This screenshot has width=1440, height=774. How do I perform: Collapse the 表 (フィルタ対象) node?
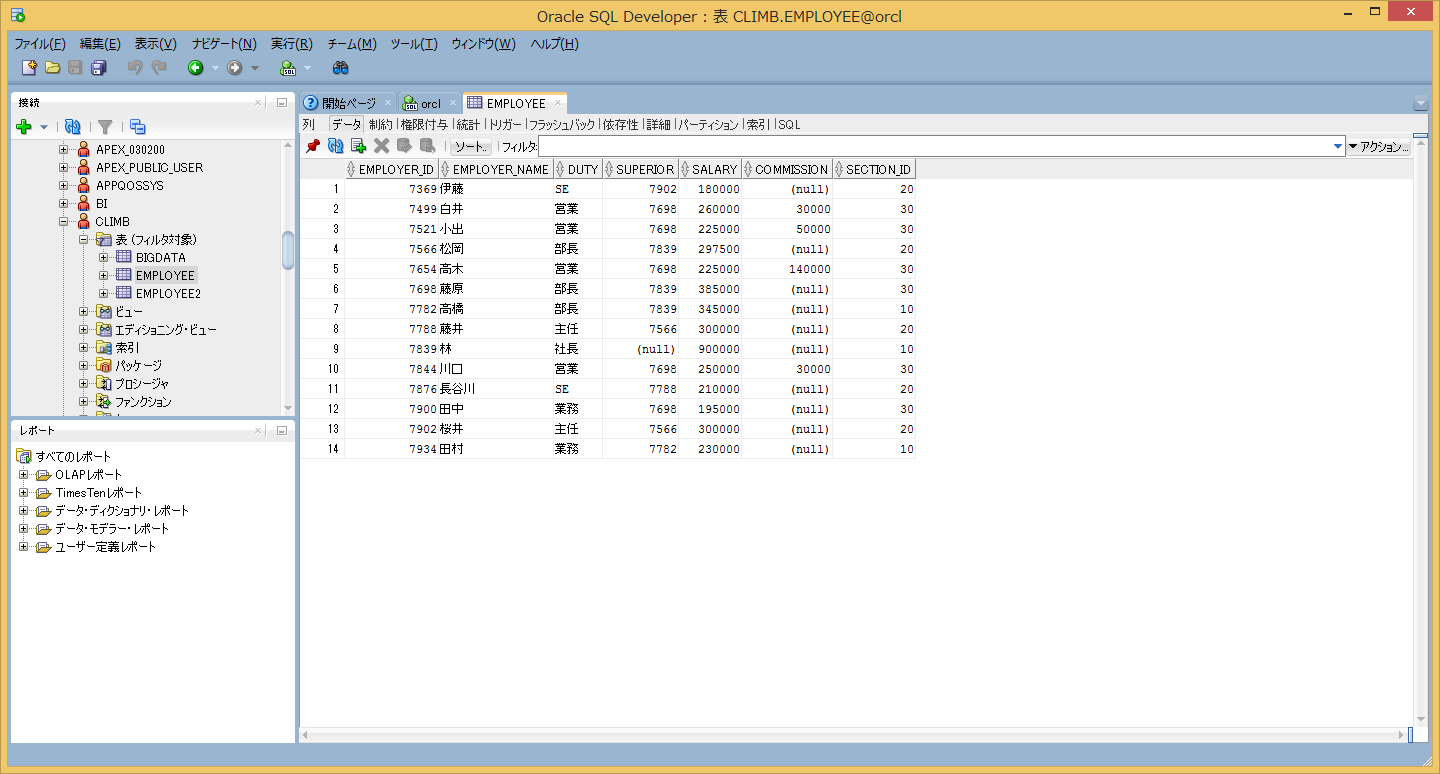coord(84,239)
